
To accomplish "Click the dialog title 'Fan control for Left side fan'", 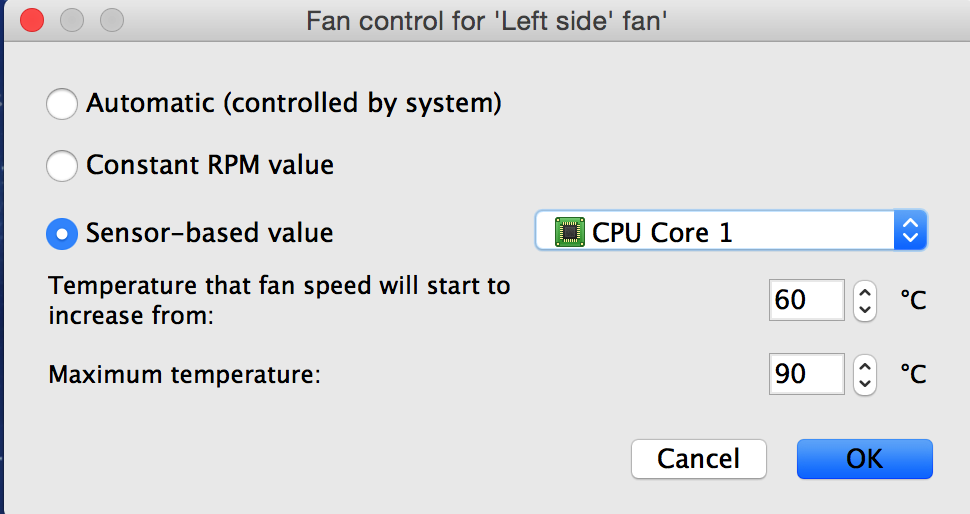I will [x=487, y=21].
